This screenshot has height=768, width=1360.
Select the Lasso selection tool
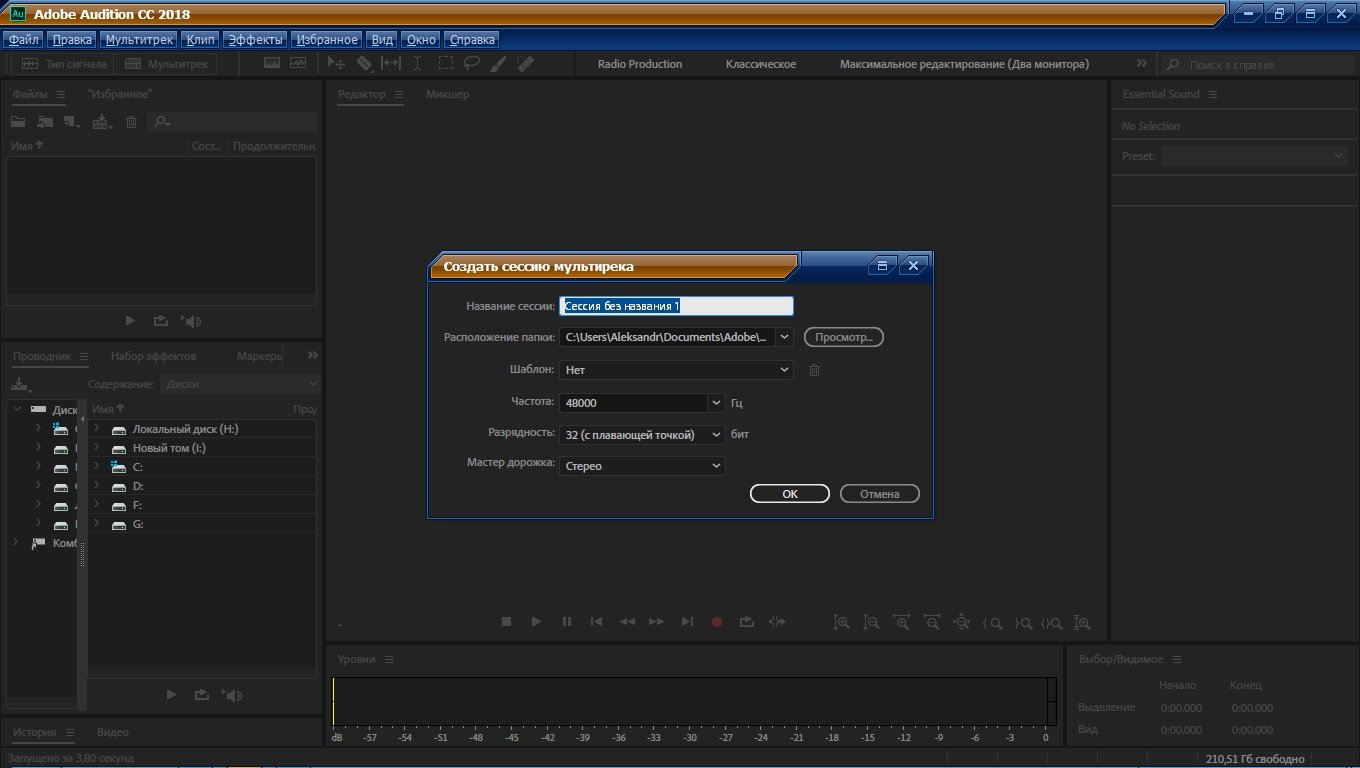472,63
